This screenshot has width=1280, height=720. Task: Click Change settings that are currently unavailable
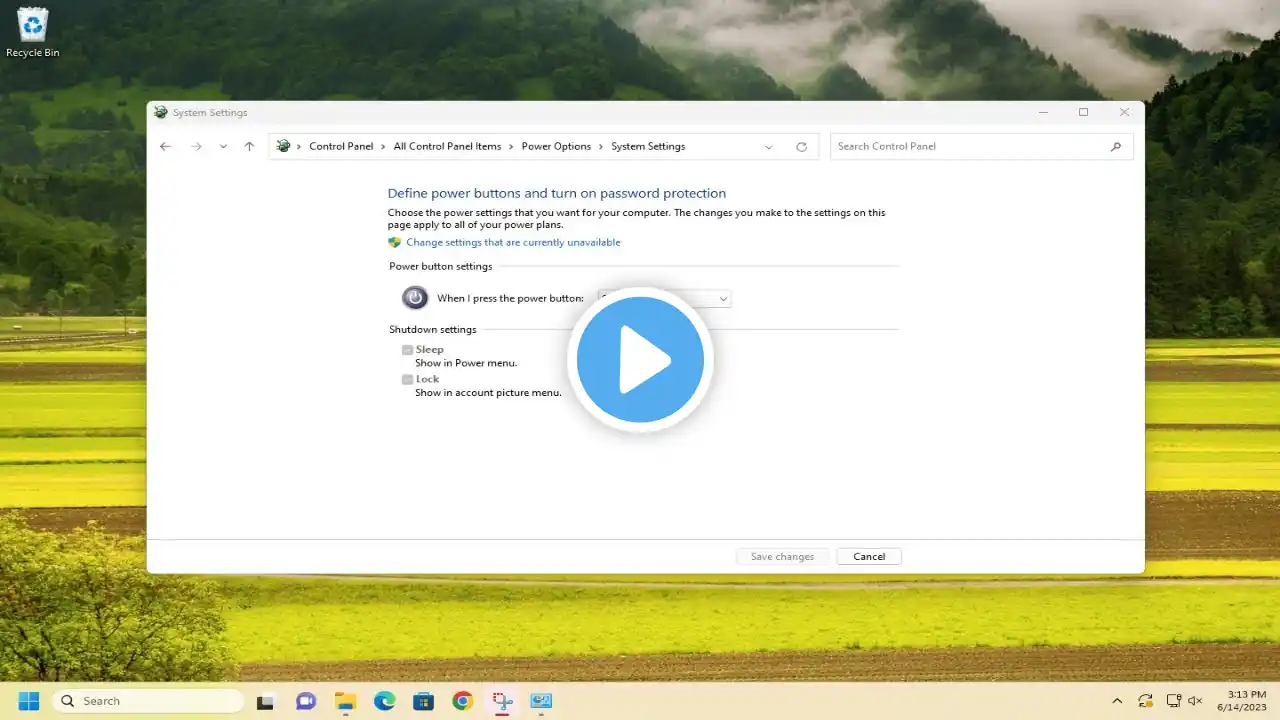[x=513, y=243]
